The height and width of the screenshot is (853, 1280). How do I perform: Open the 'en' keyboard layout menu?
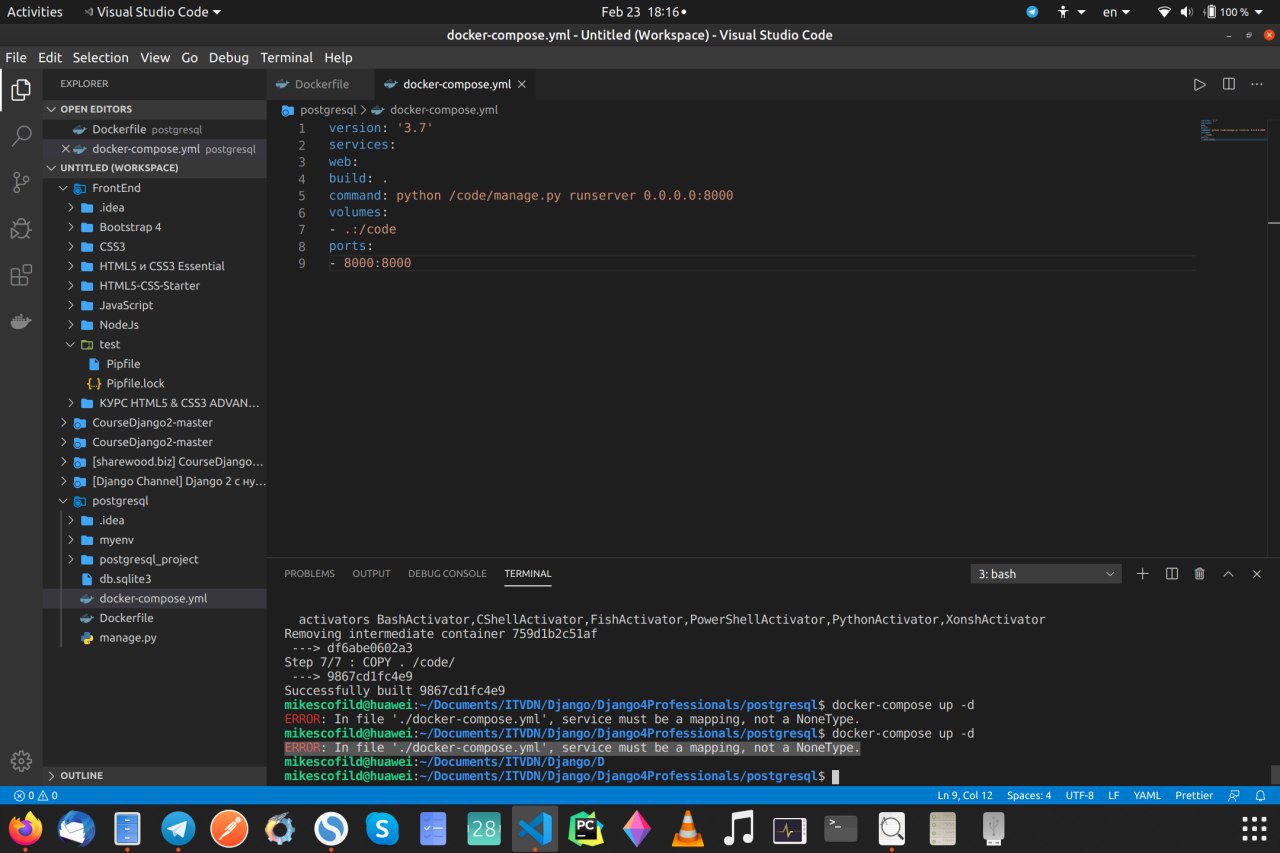[1116, 12]
